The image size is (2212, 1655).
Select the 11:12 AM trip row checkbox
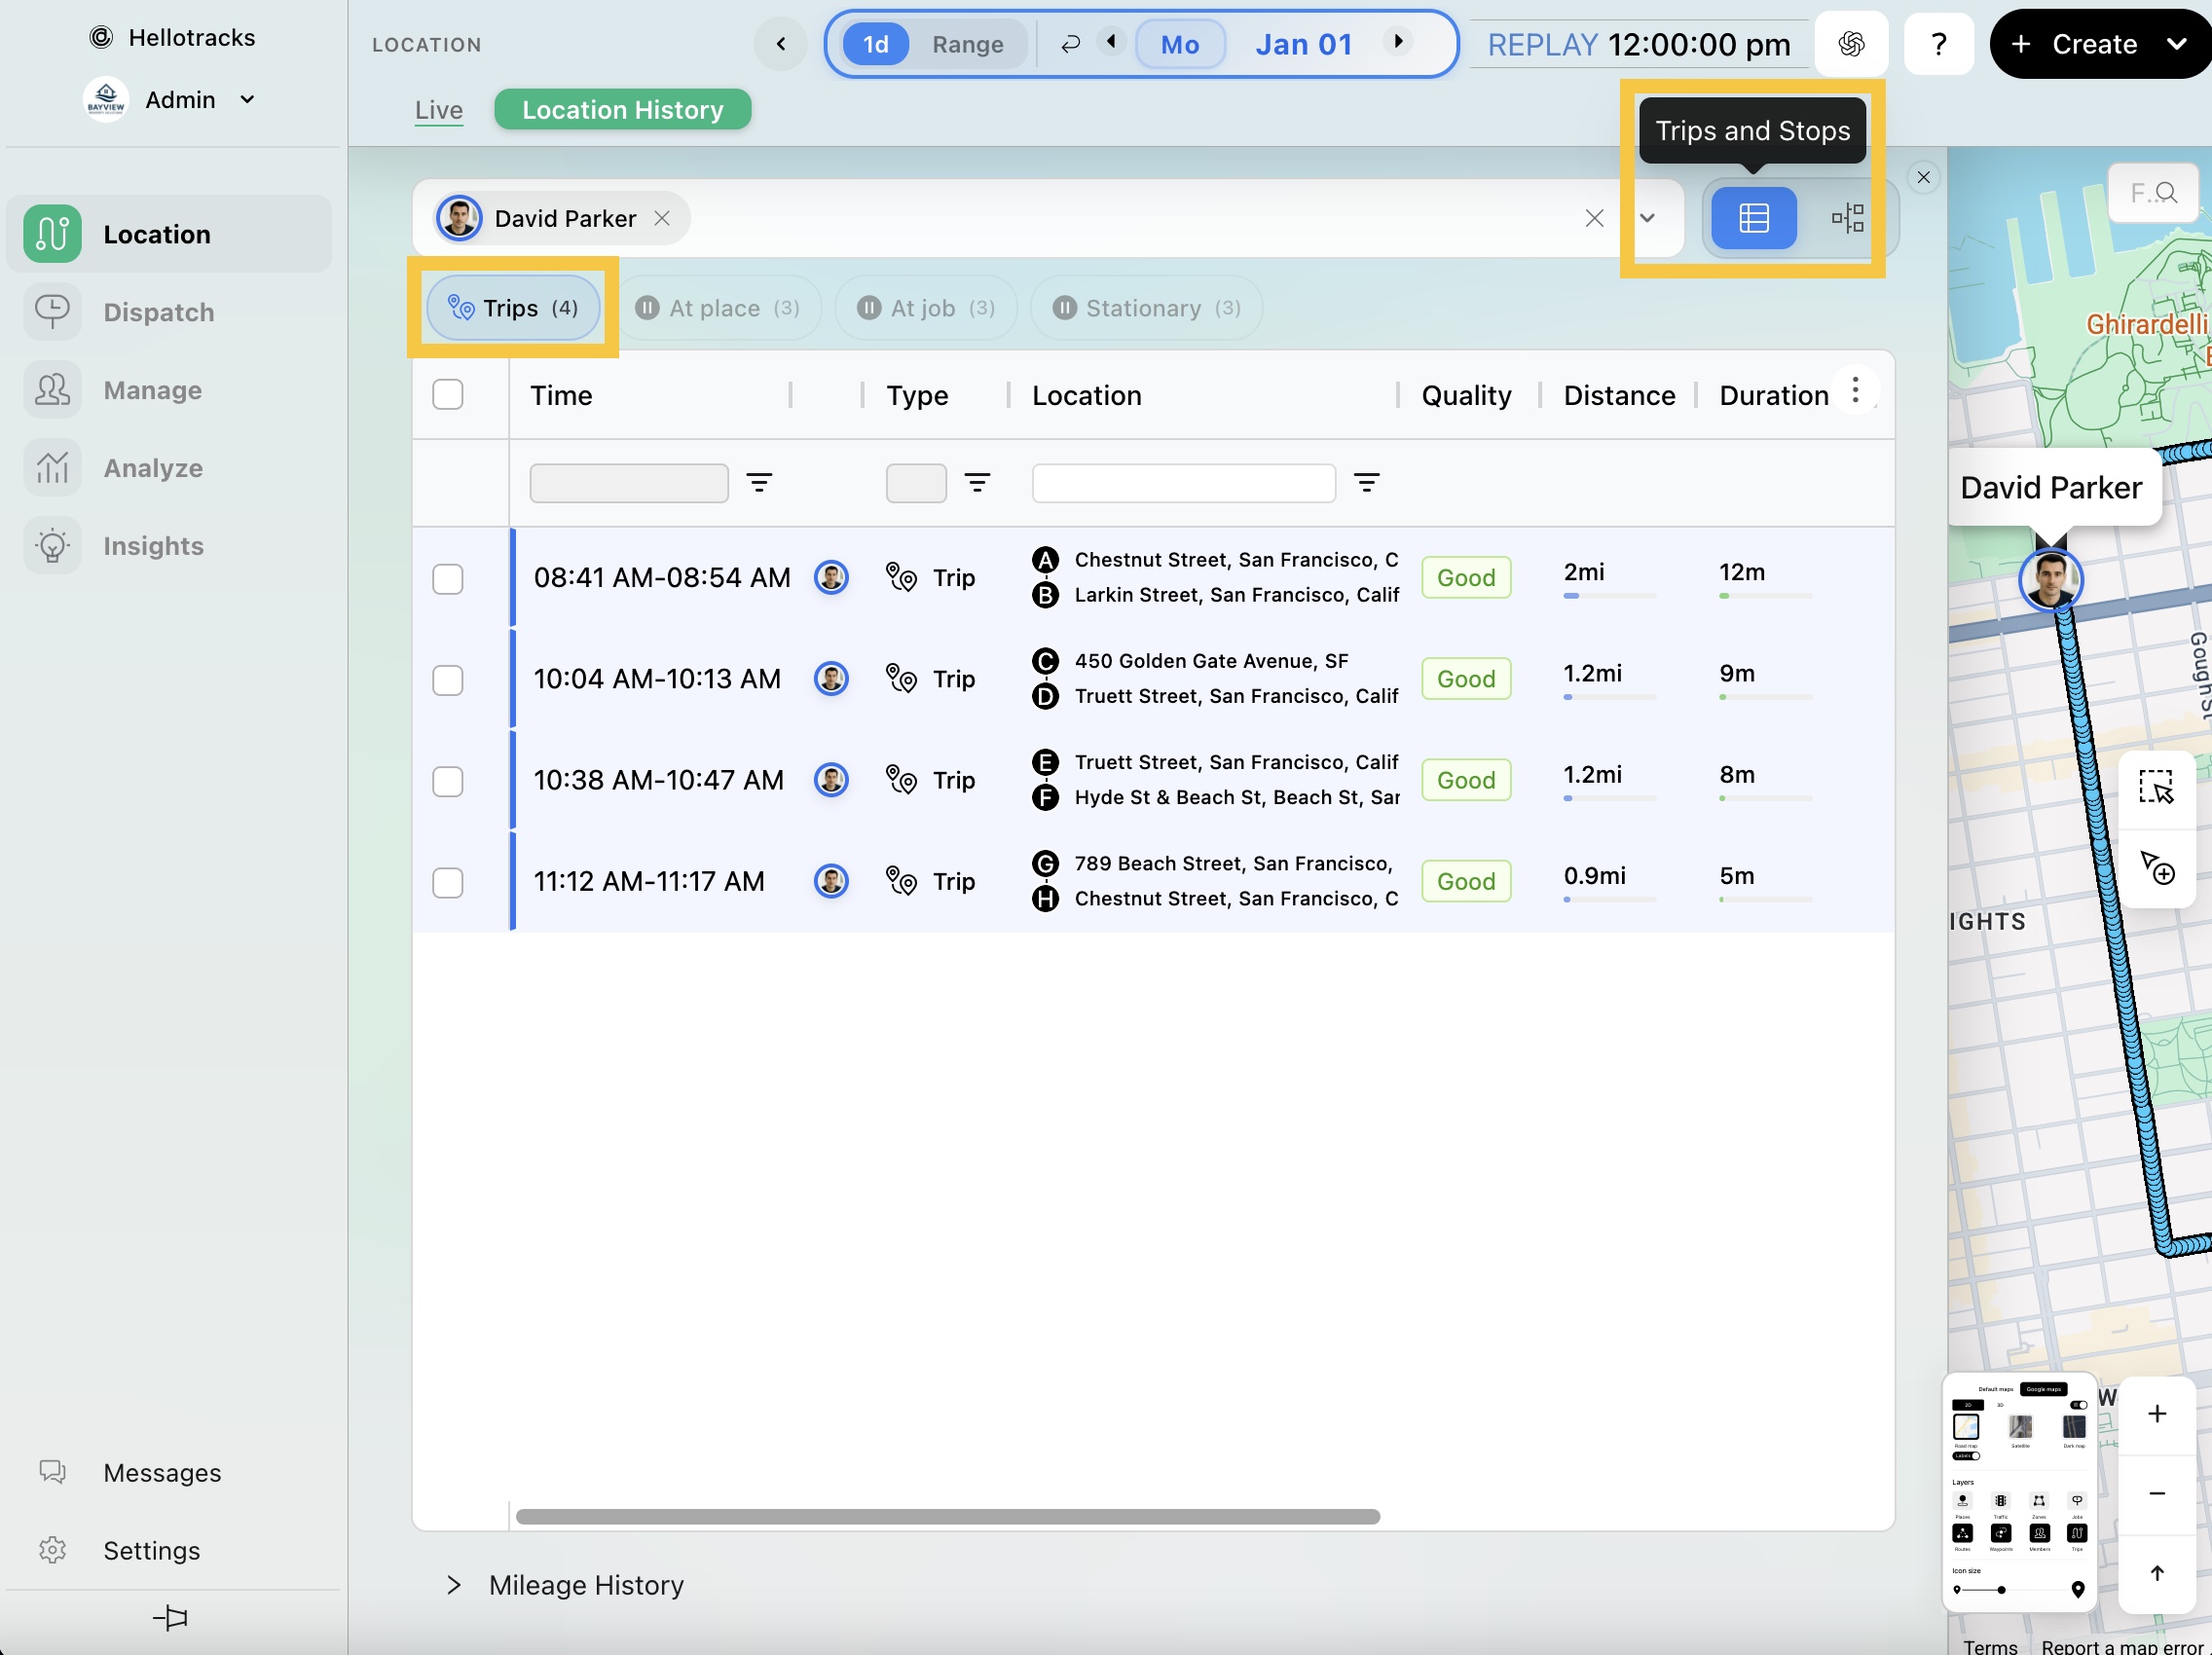(447, 882)
